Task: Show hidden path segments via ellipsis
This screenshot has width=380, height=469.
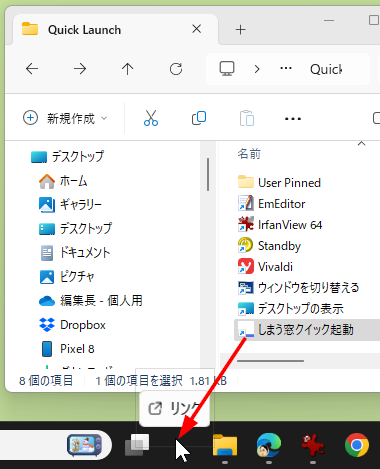Action: tap(286, 68)
